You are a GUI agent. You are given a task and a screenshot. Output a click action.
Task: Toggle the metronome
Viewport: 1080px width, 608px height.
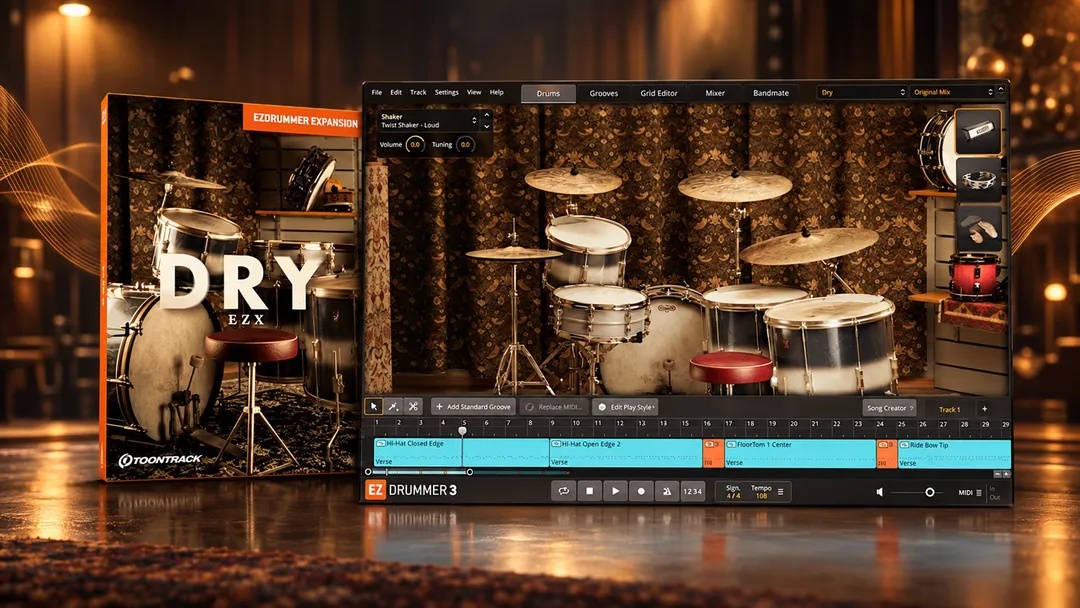[667, 491]
